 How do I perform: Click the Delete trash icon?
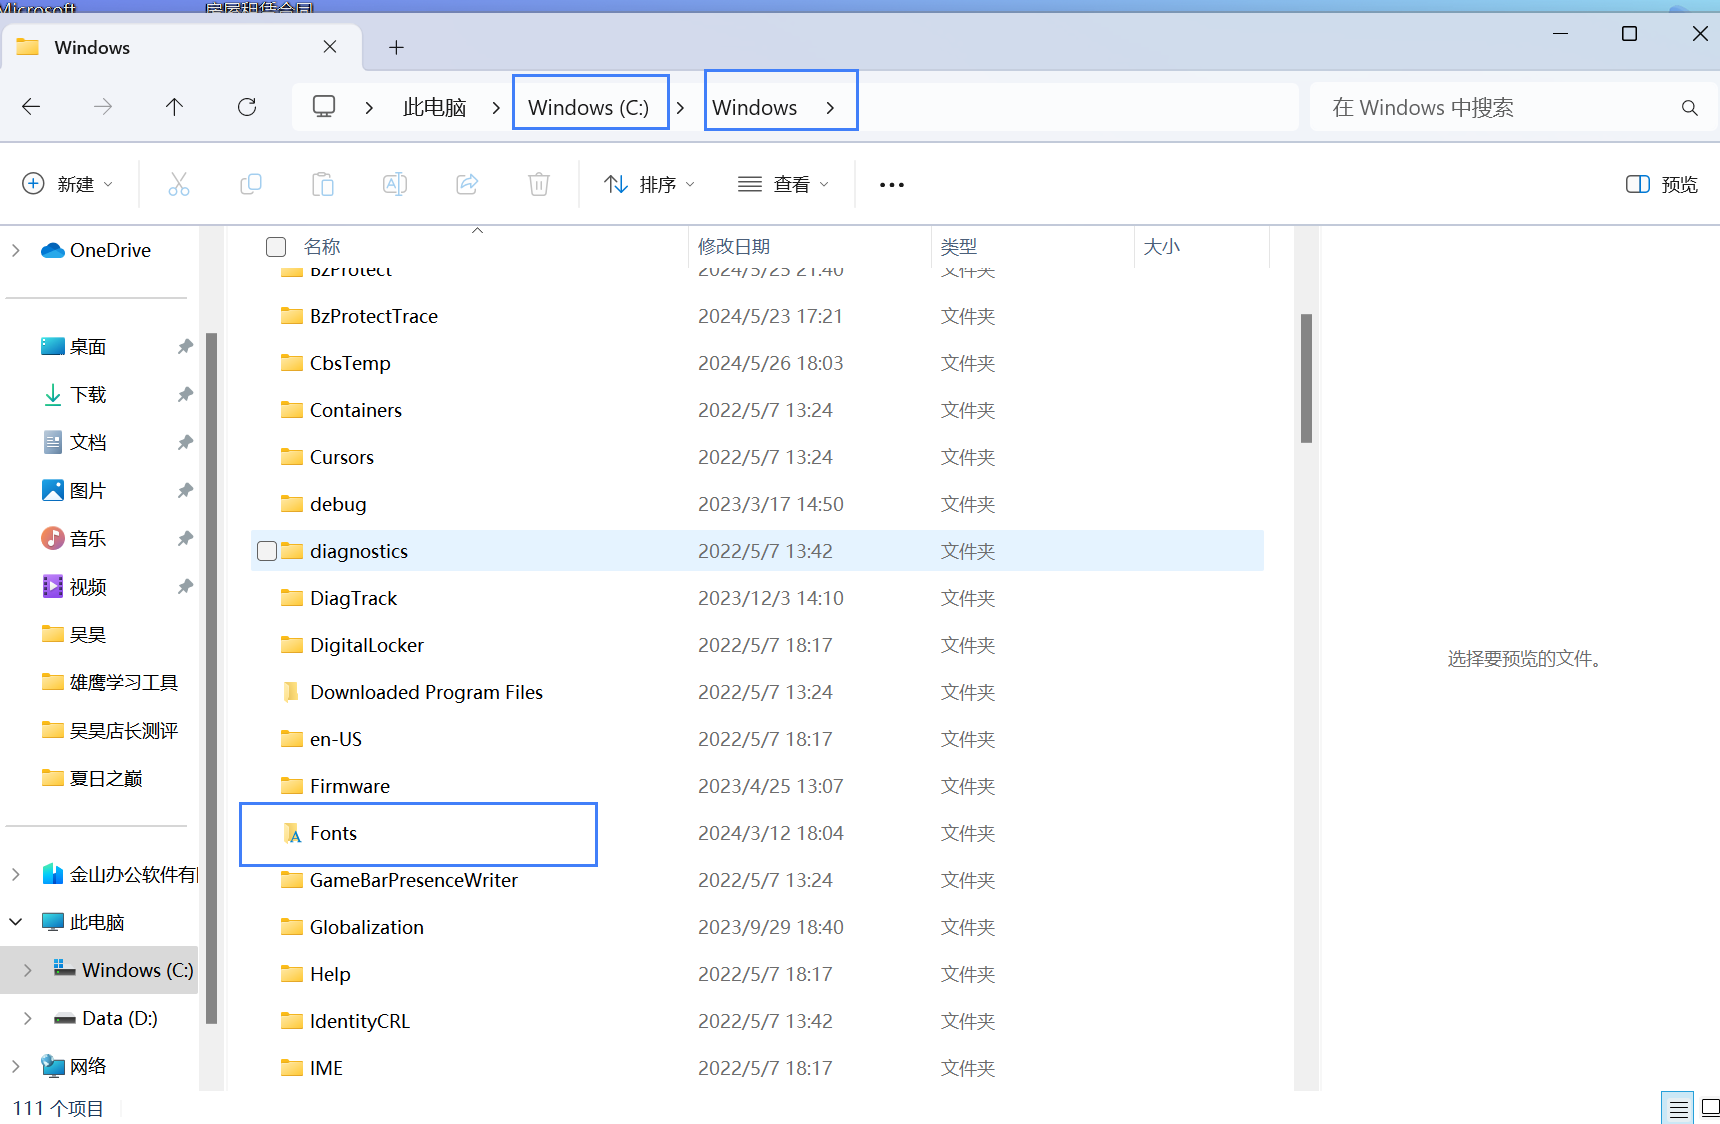(539, 184)
